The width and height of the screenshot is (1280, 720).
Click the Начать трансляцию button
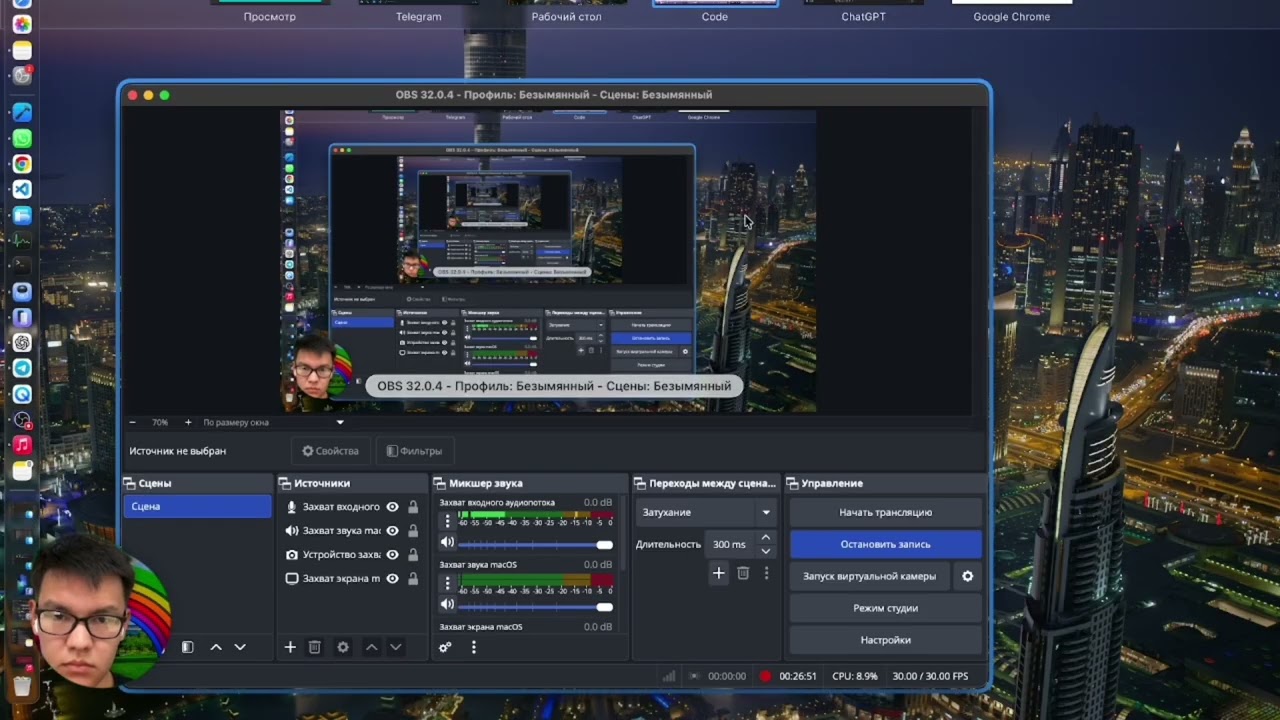point(885,512)
